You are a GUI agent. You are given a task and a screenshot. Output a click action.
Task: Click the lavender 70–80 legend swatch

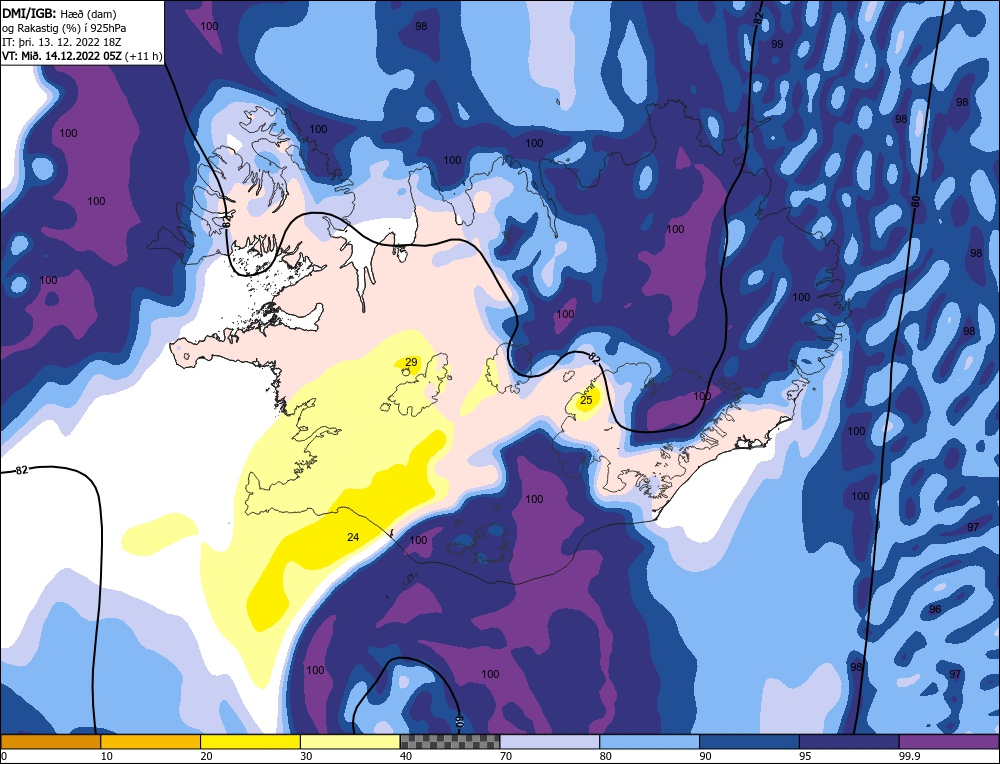[550, 742]
